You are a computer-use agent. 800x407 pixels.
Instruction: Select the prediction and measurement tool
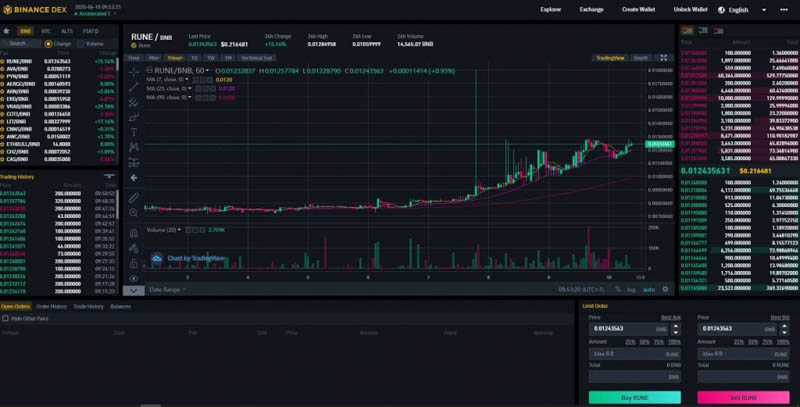[134, 163]
